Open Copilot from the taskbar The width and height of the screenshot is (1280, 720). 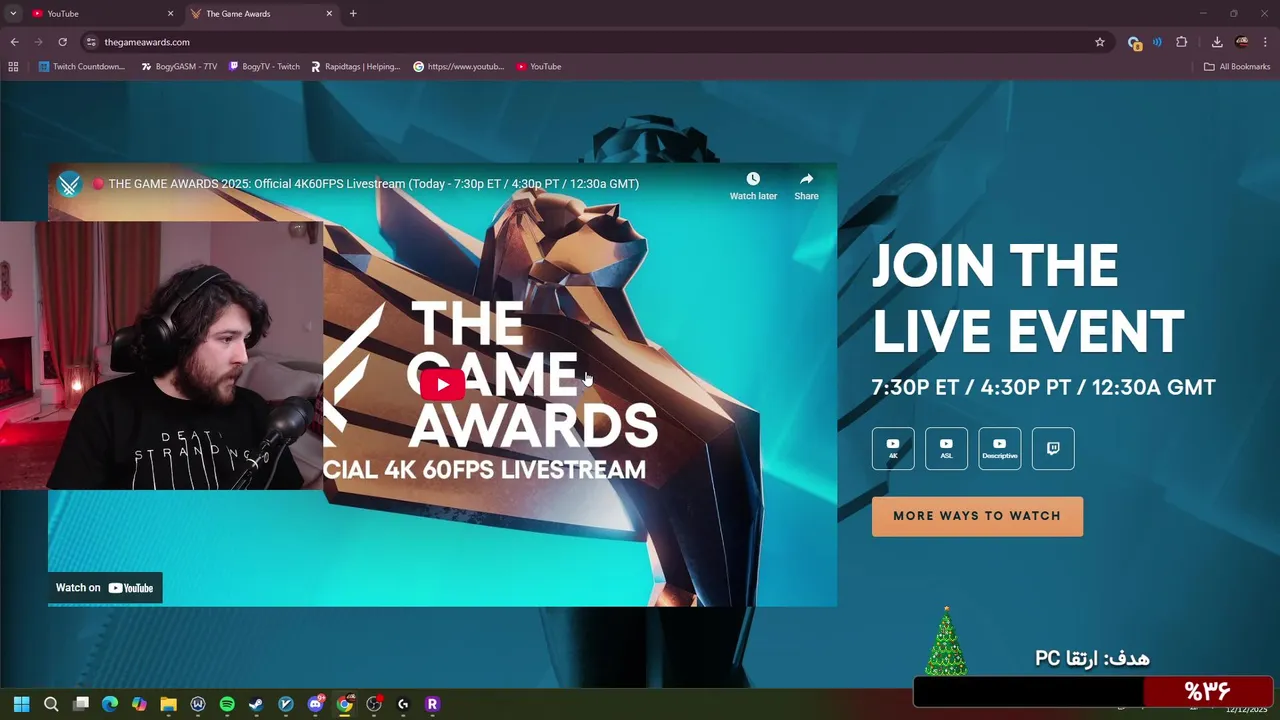pyautogui.click(x=139, y=704)
